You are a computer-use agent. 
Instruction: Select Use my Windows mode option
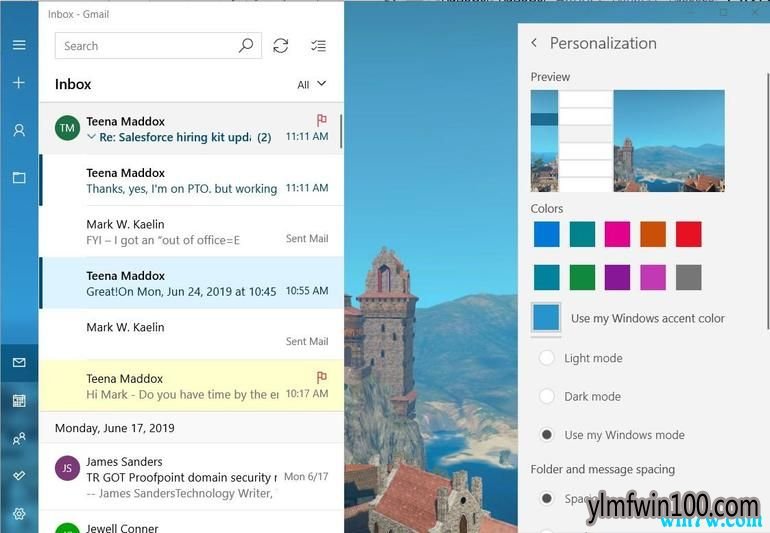(547, 435)
